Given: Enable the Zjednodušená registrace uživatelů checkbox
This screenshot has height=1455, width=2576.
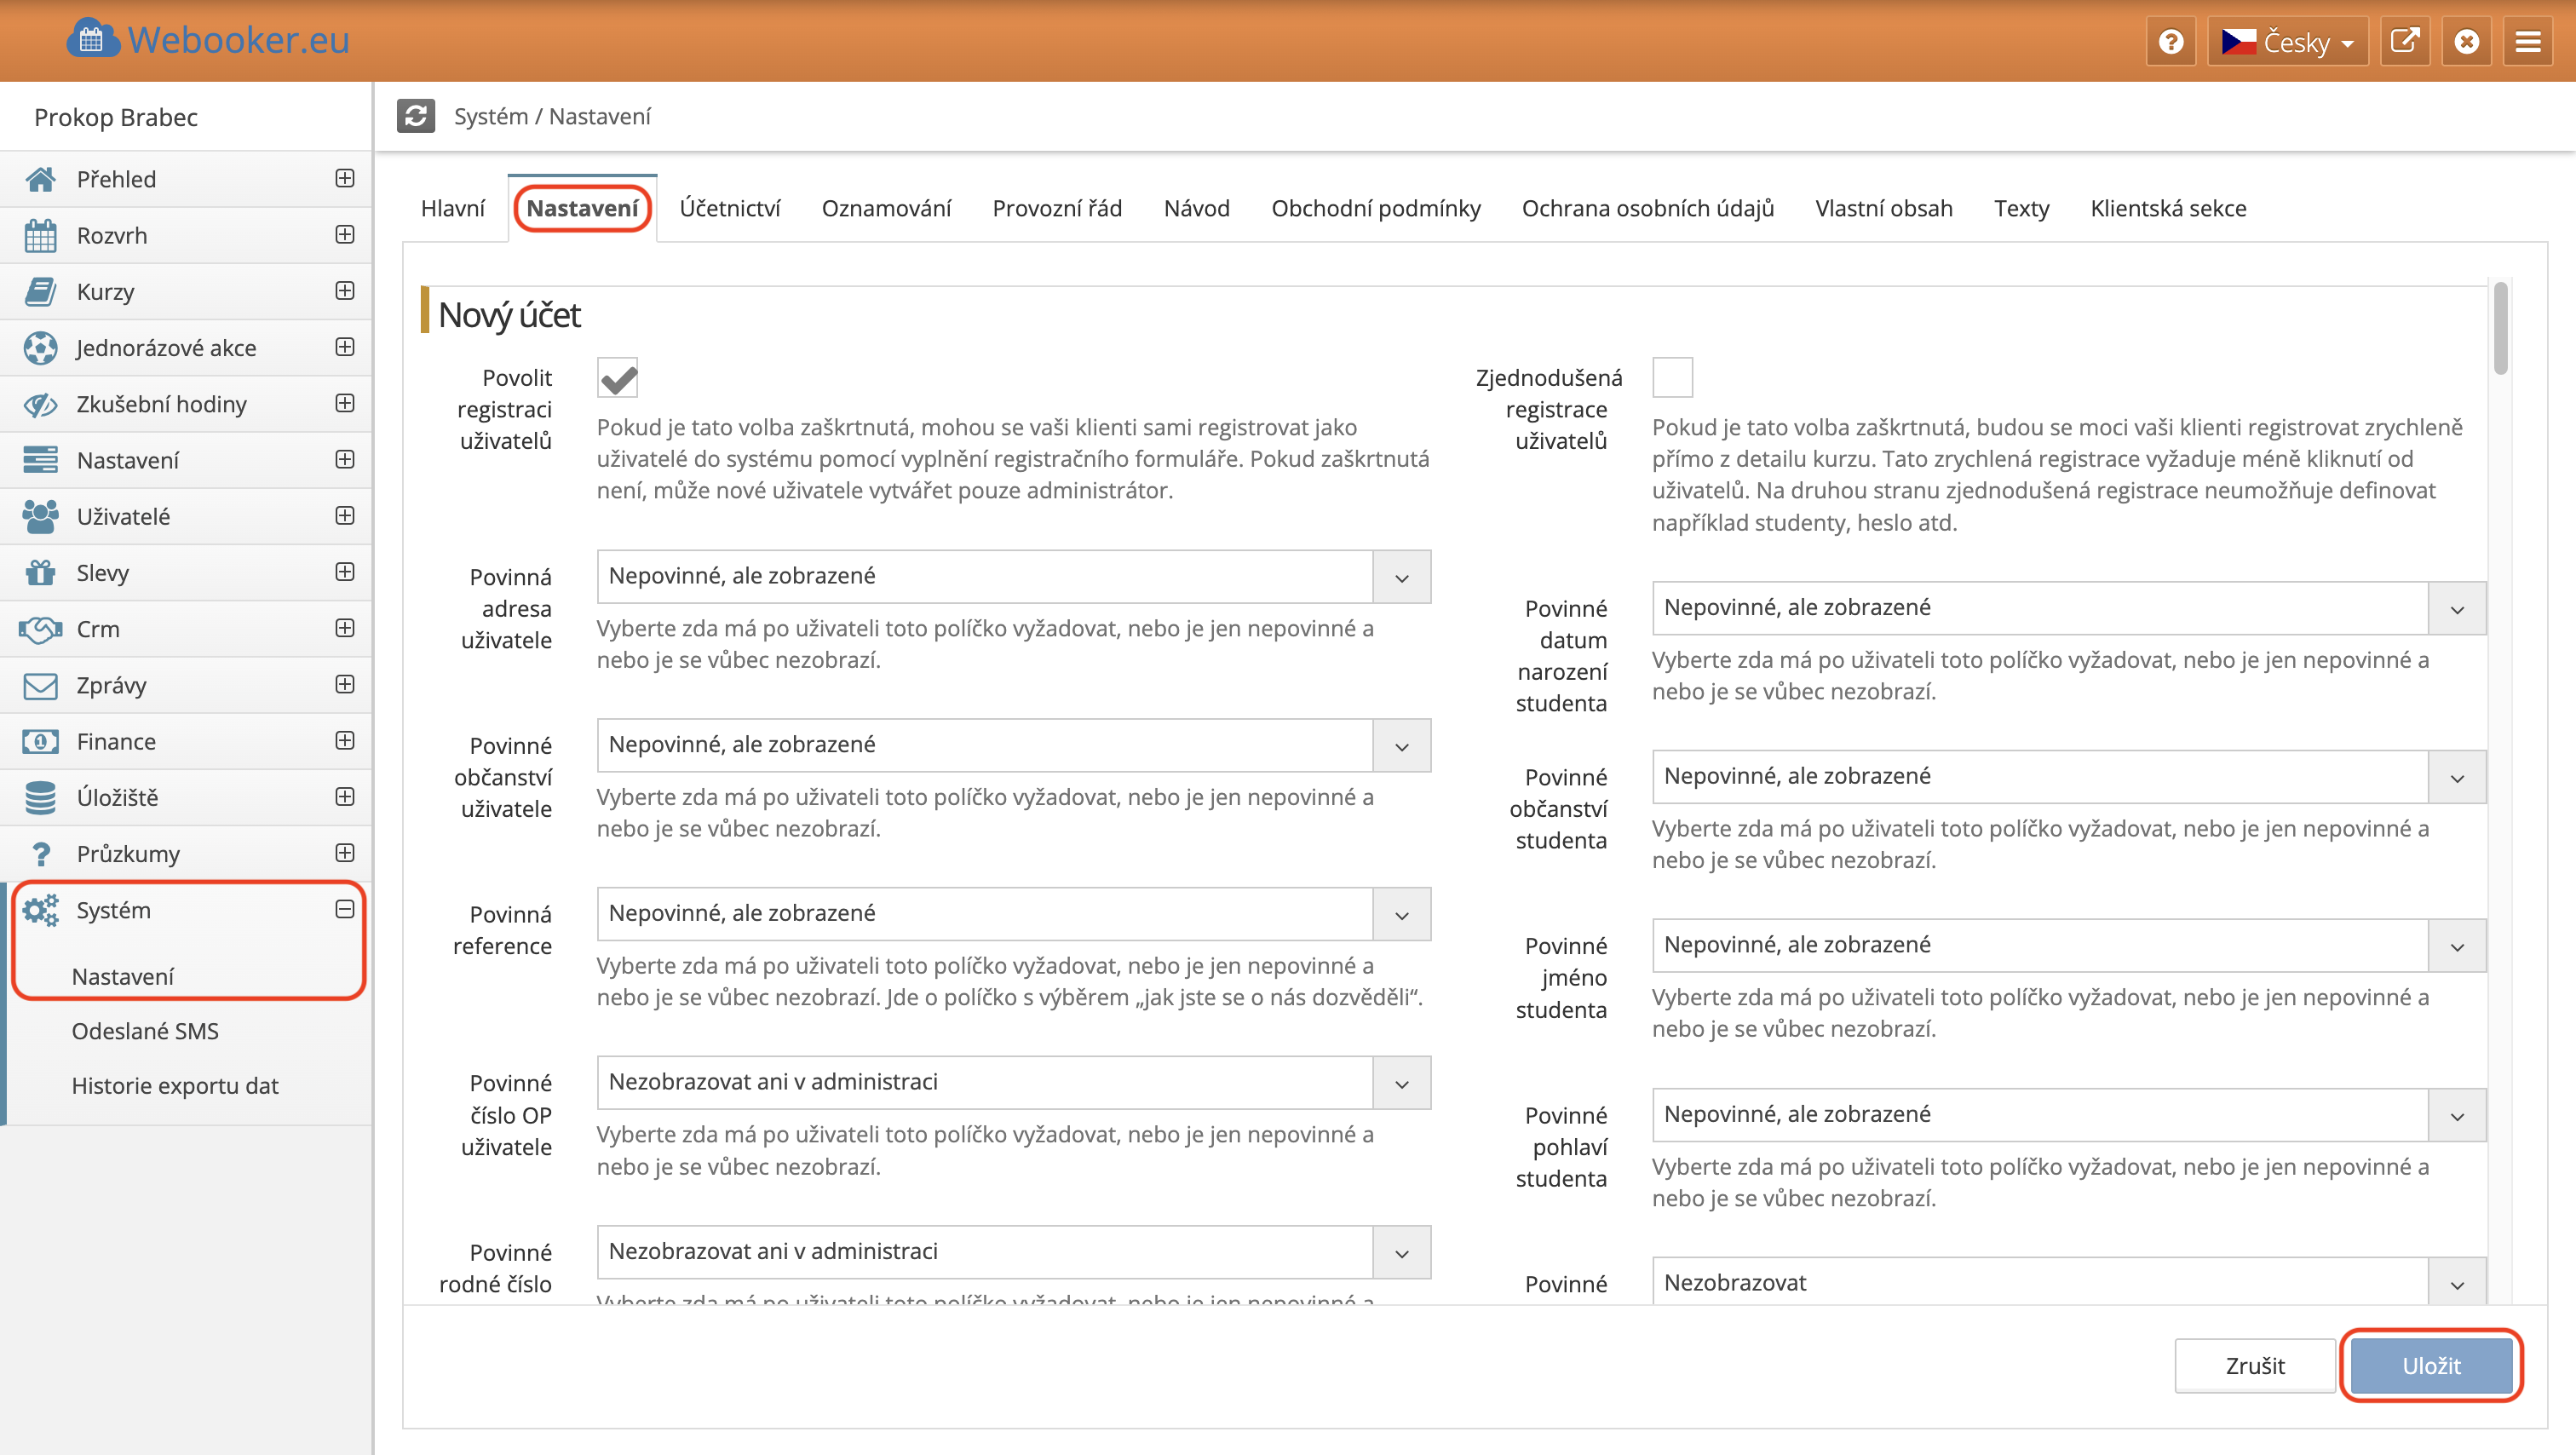Looking at the screenshot, I should [x=1672, y=378].
